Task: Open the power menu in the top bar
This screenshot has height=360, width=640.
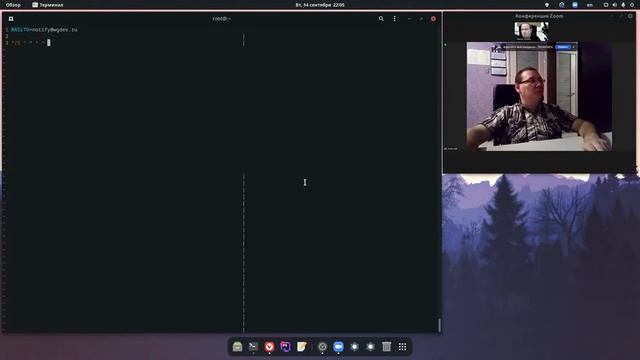Action: 632,5
